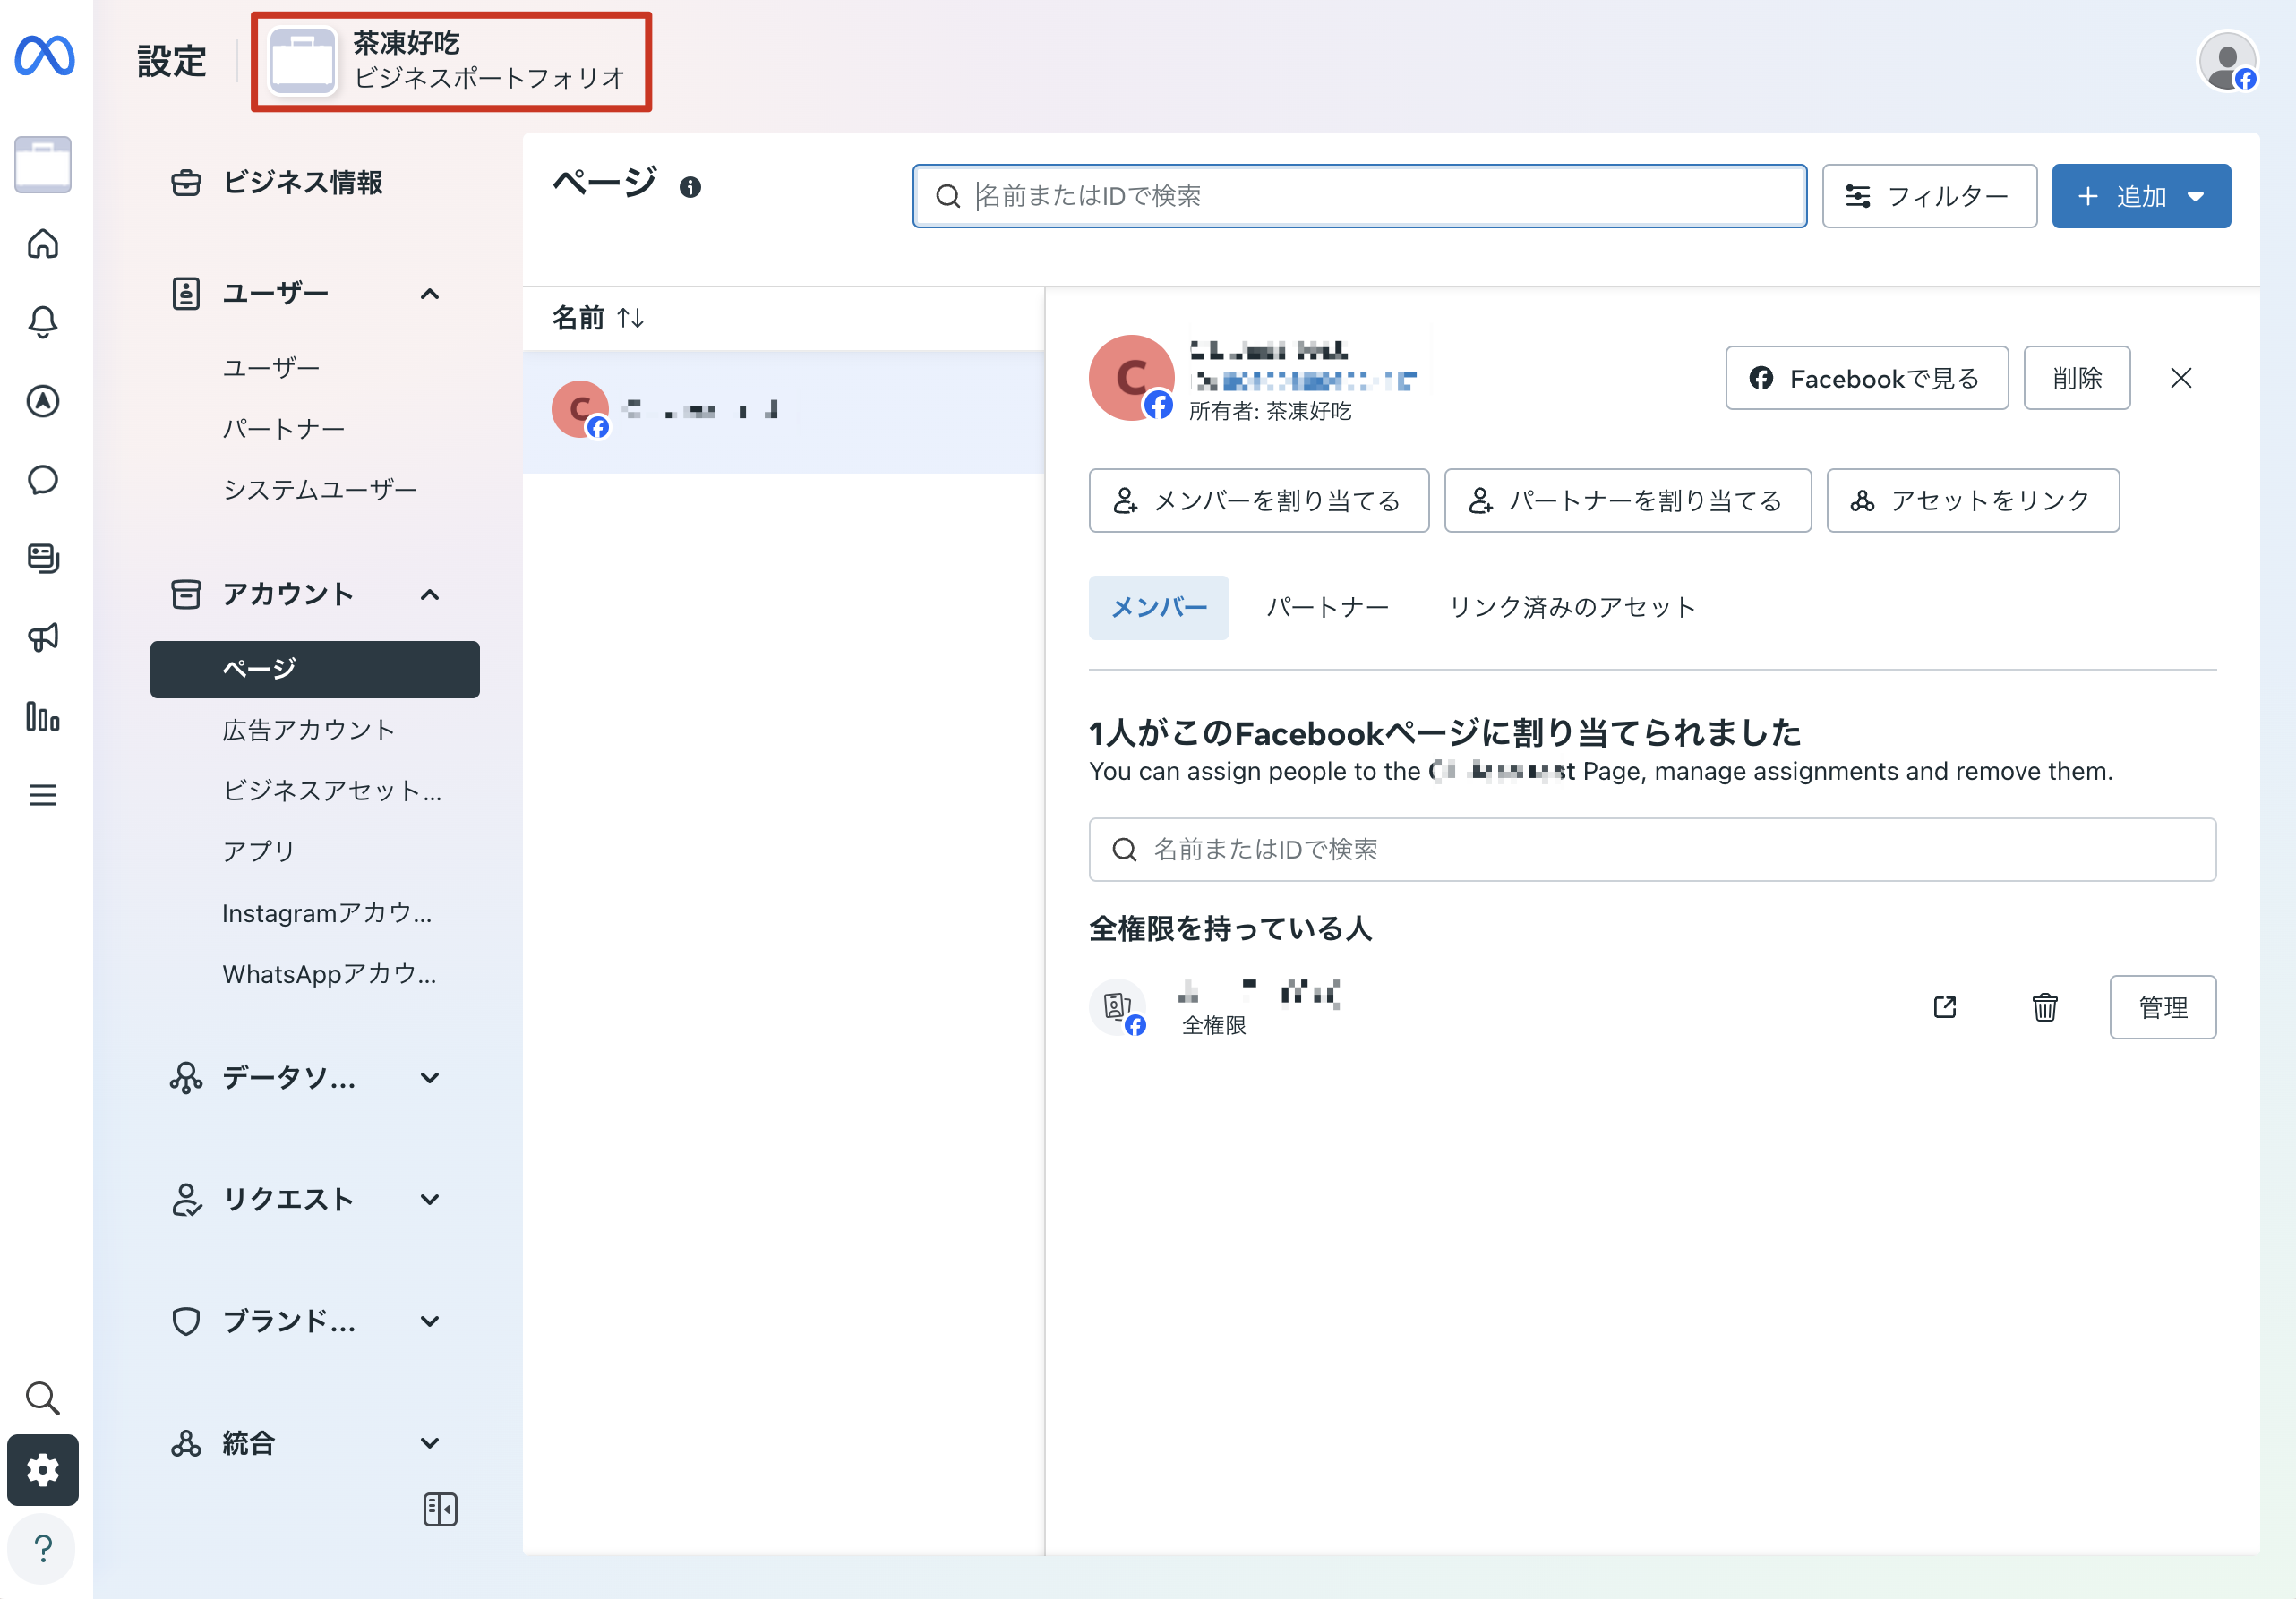2296x1599 pixels.
Task: Click データソ… section label
Action: (289, 1078)
